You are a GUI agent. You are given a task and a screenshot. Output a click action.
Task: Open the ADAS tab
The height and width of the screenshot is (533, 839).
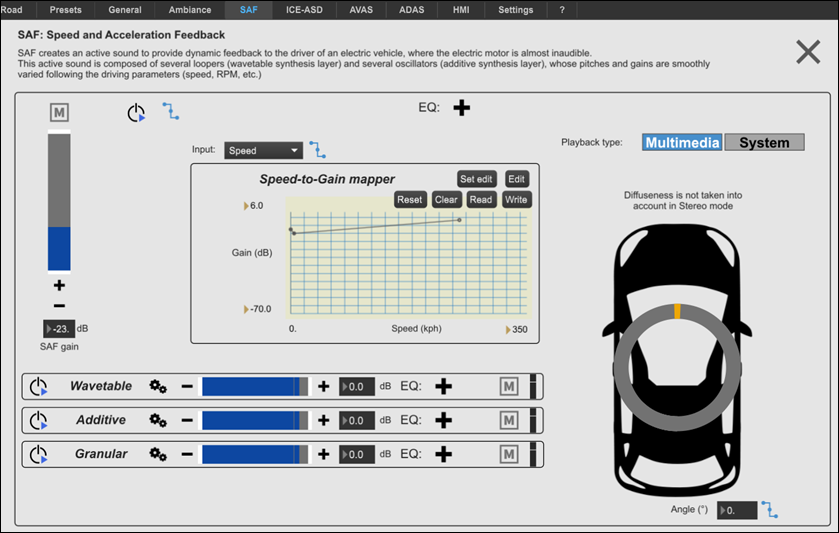(411, 10)
